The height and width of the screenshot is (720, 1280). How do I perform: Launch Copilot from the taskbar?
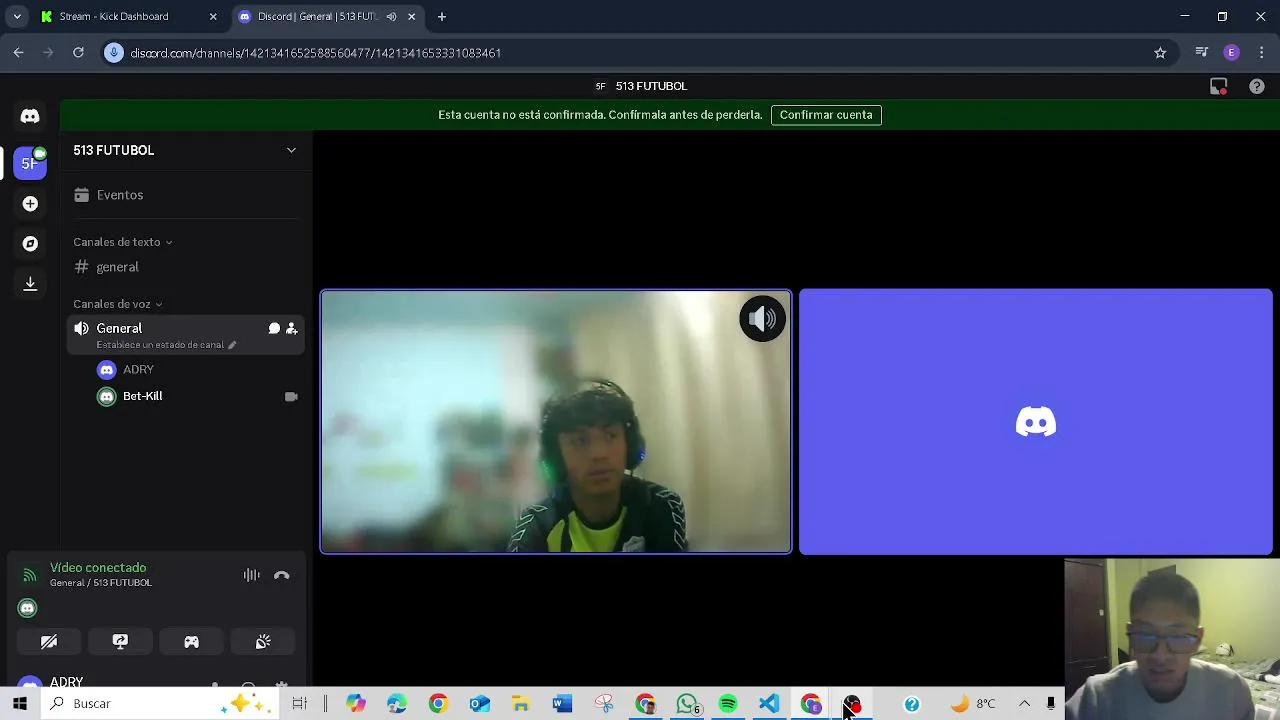pyautogui.click(x=356, y=704)
